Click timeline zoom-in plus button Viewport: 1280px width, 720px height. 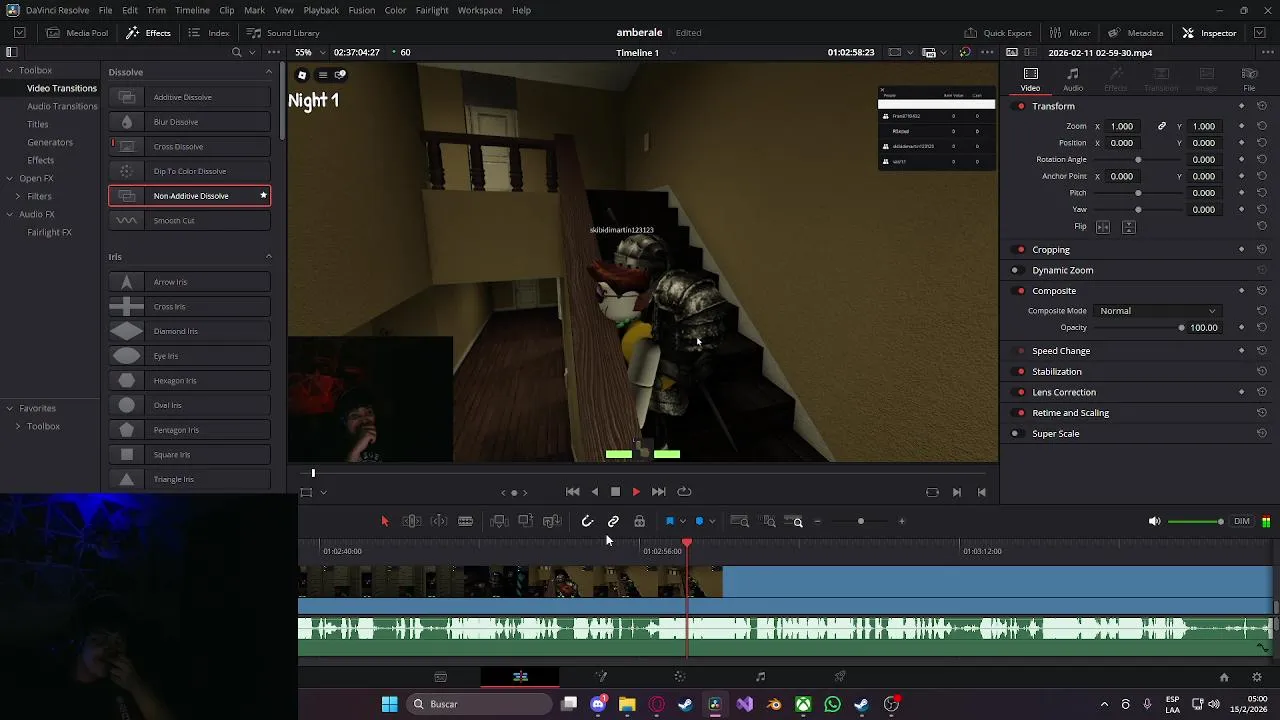tap(901, 521)
